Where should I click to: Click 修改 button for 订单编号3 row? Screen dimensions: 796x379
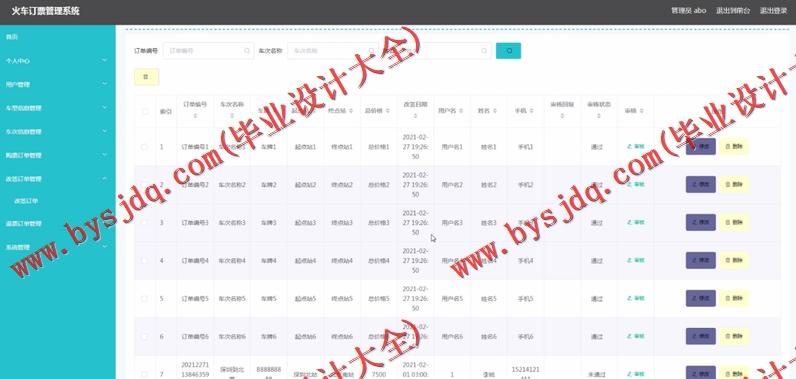pyautogui.click(x=701, y=222)
